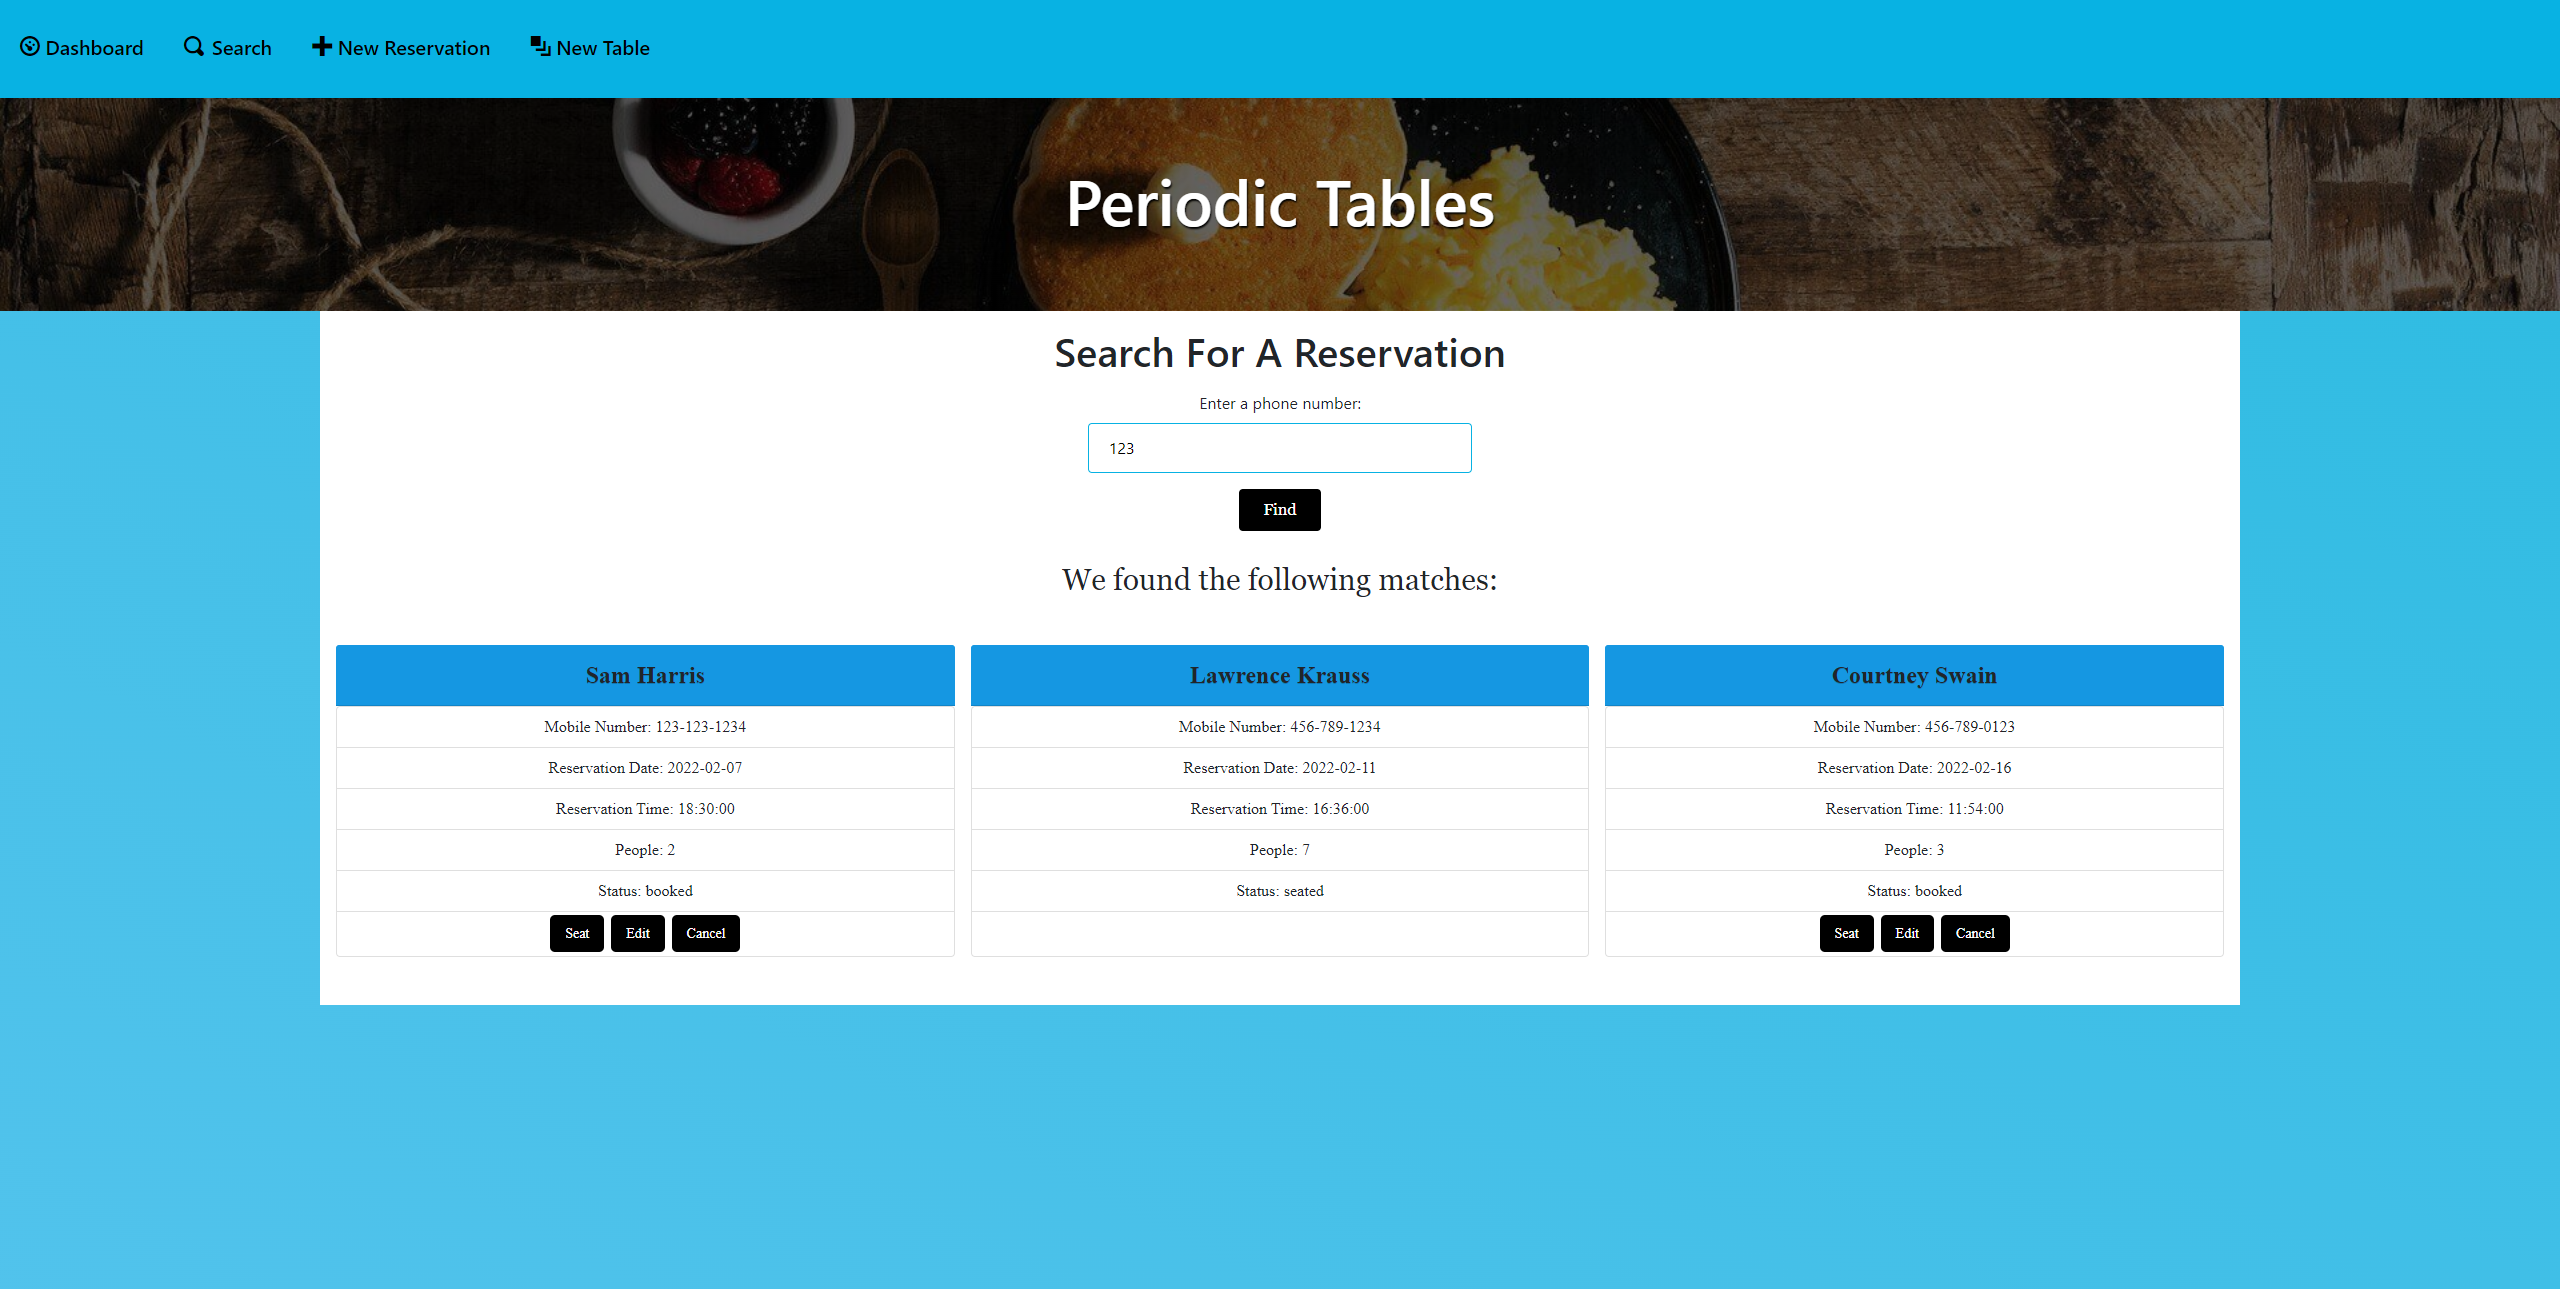Open the Dashboard navigation item
This screenshot has width=2560, height=1289.
[95, 47]
